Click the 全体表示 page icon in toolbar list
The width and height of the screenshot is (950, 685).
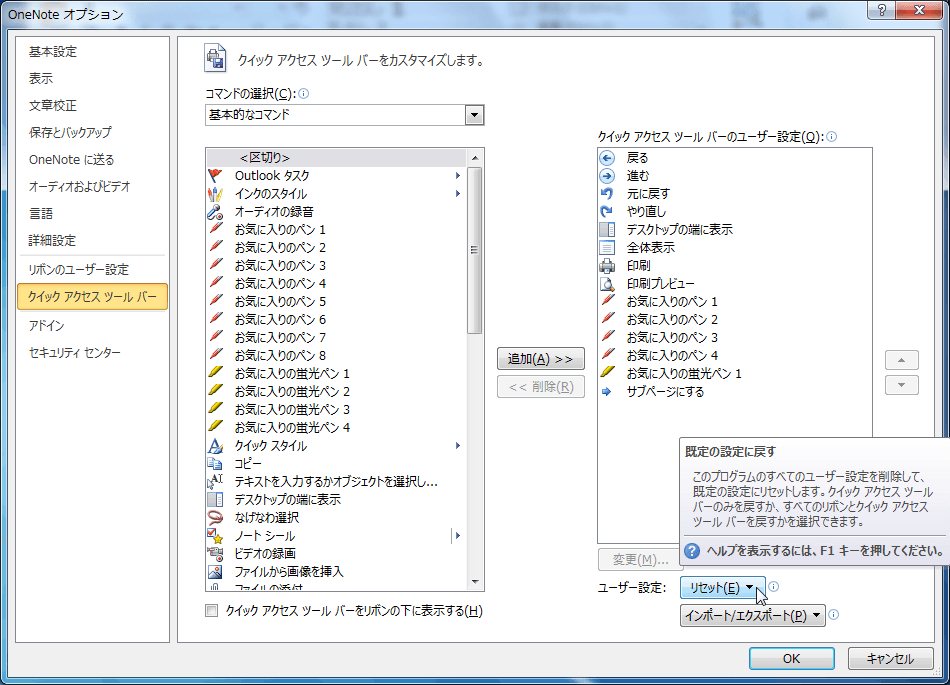pyautogui.click(x=607, y=248)
